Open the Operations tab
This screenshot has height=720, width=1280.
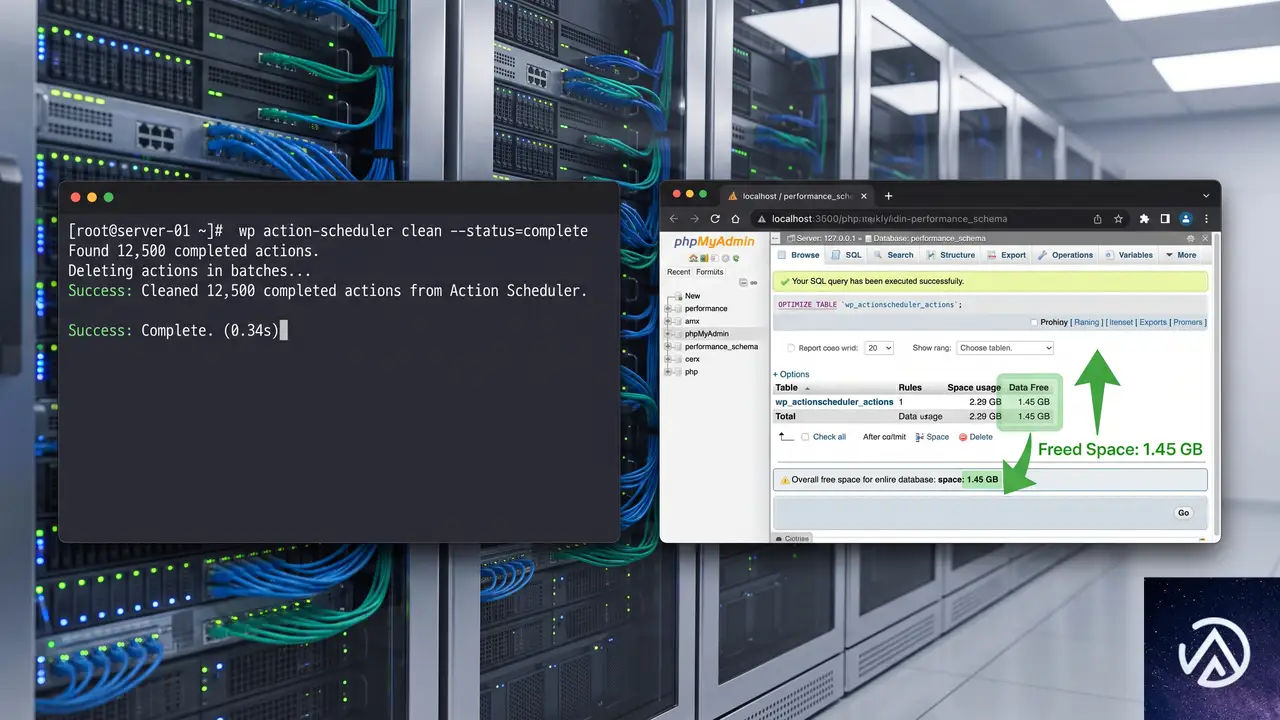pos(1066,255)
